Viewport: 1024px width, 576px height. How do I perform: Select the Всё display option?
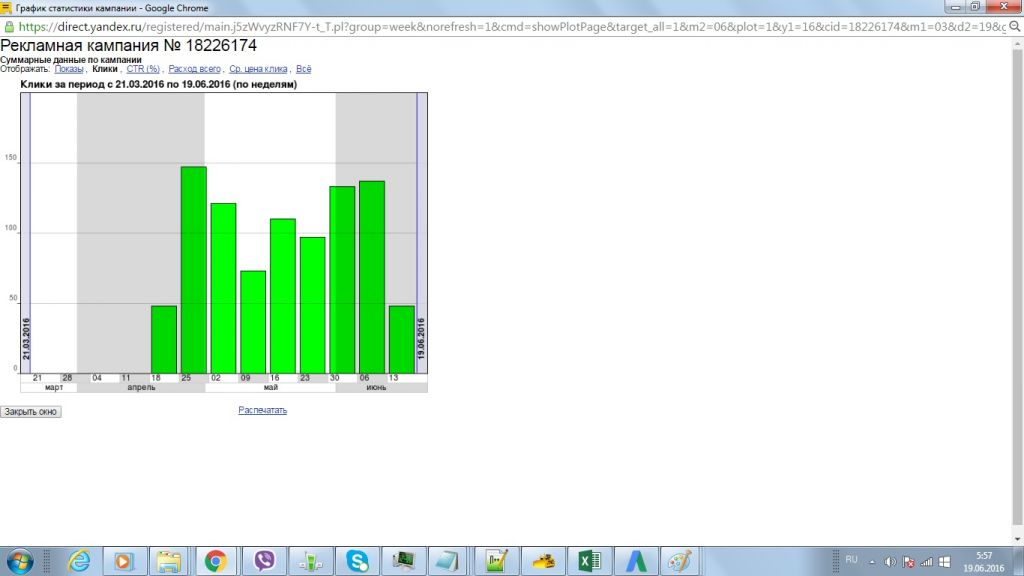(304, 69)
